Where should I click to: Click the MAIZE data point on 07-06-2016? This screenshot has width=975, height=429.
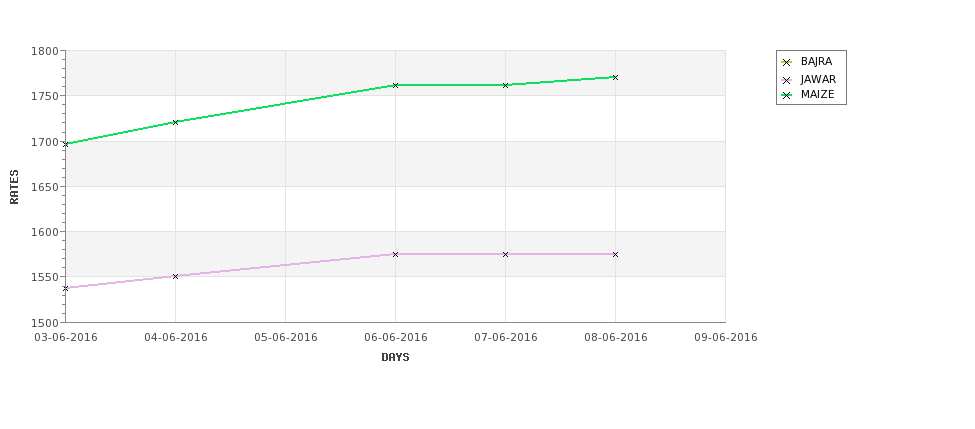(x=506, y=85)
